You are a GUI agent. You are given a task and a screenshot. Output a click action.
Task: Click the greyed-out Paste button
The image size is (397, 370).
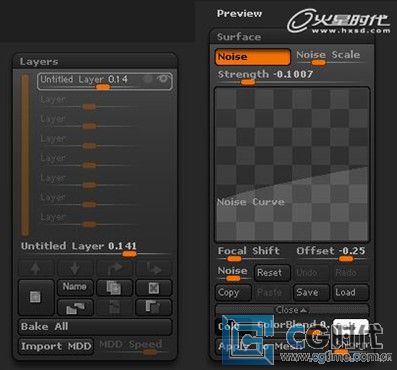point(272,293)
